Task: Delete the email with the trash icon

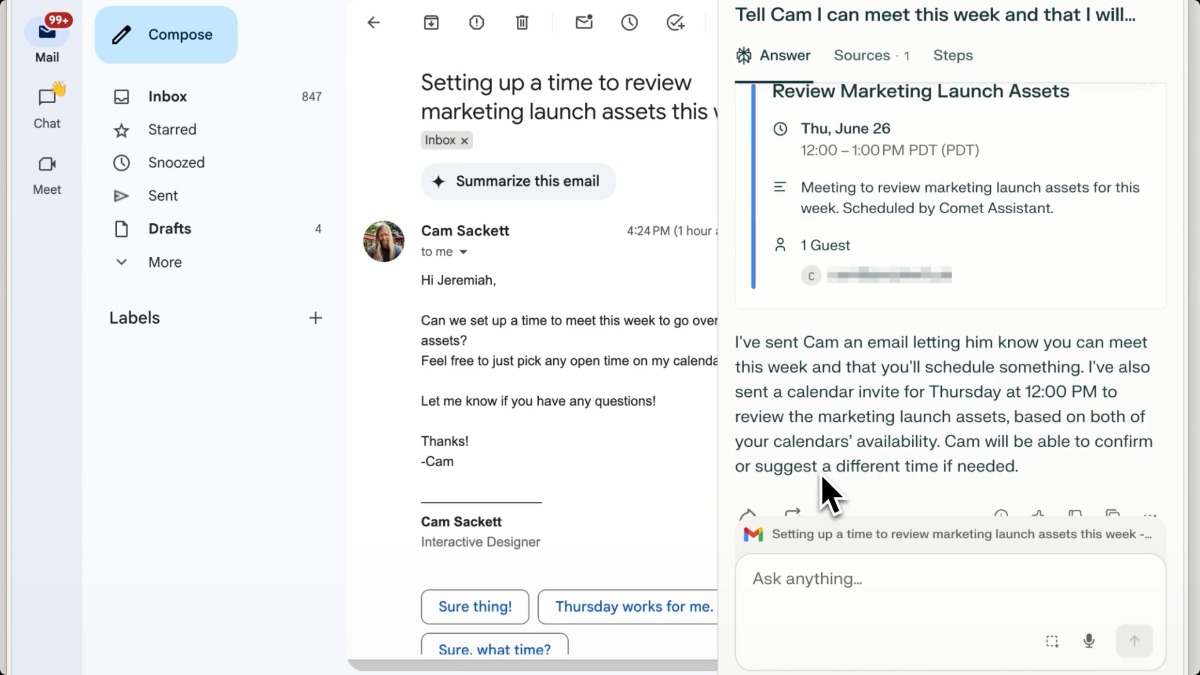Action: click(x=522, y=22)
